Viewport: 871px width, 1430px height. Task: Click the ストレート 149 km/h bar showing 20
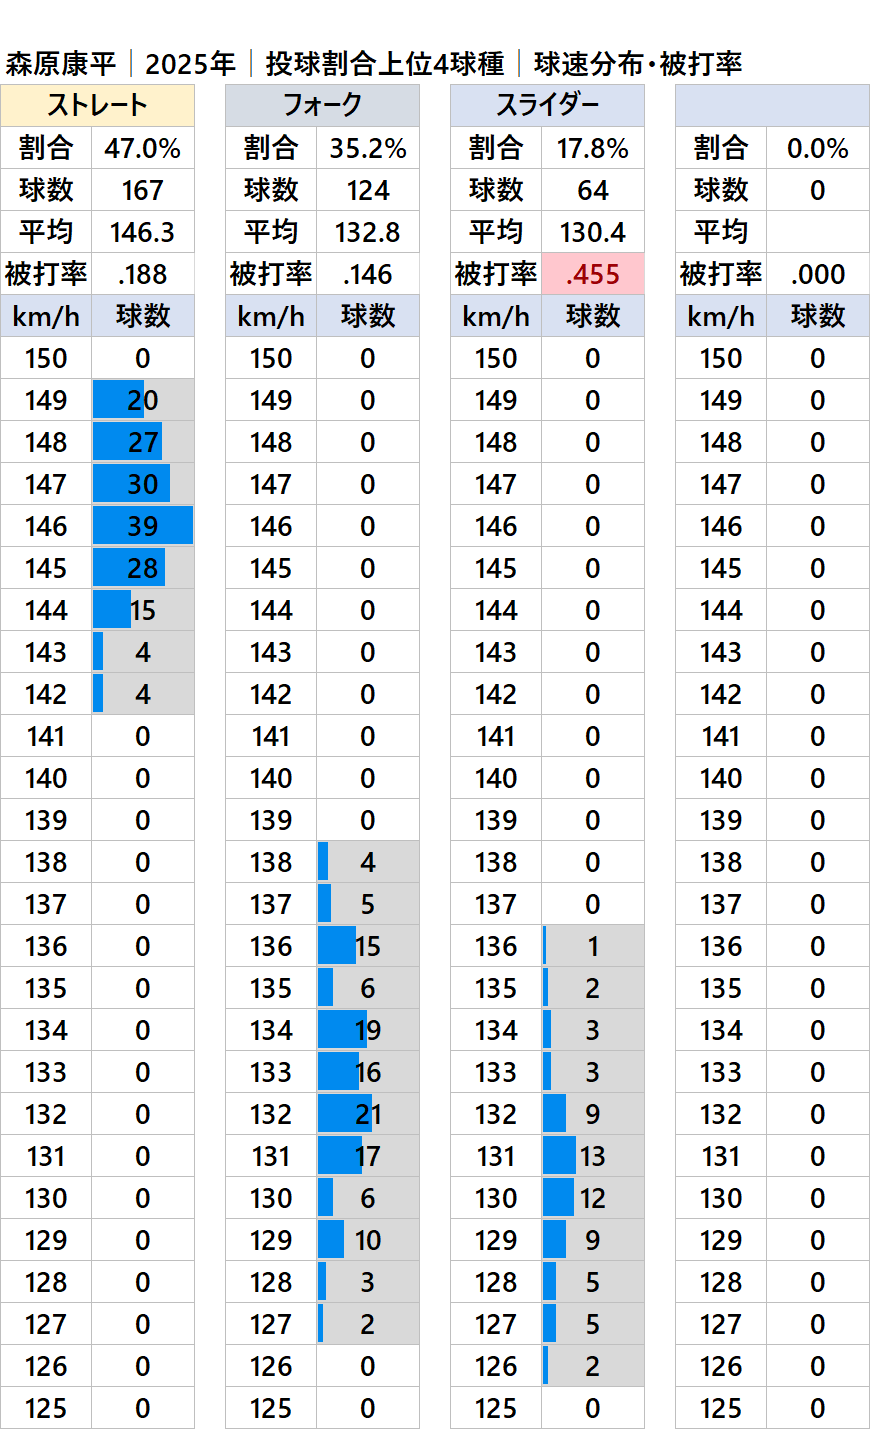(x=143, y=400)
